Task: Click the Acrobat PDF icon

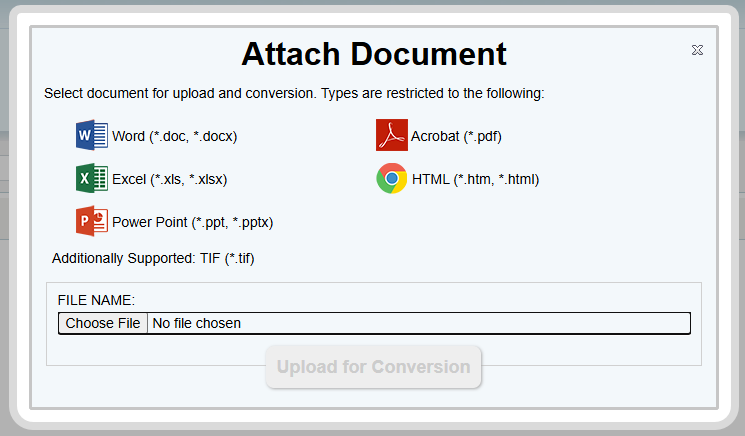Action: coord(391,135)
